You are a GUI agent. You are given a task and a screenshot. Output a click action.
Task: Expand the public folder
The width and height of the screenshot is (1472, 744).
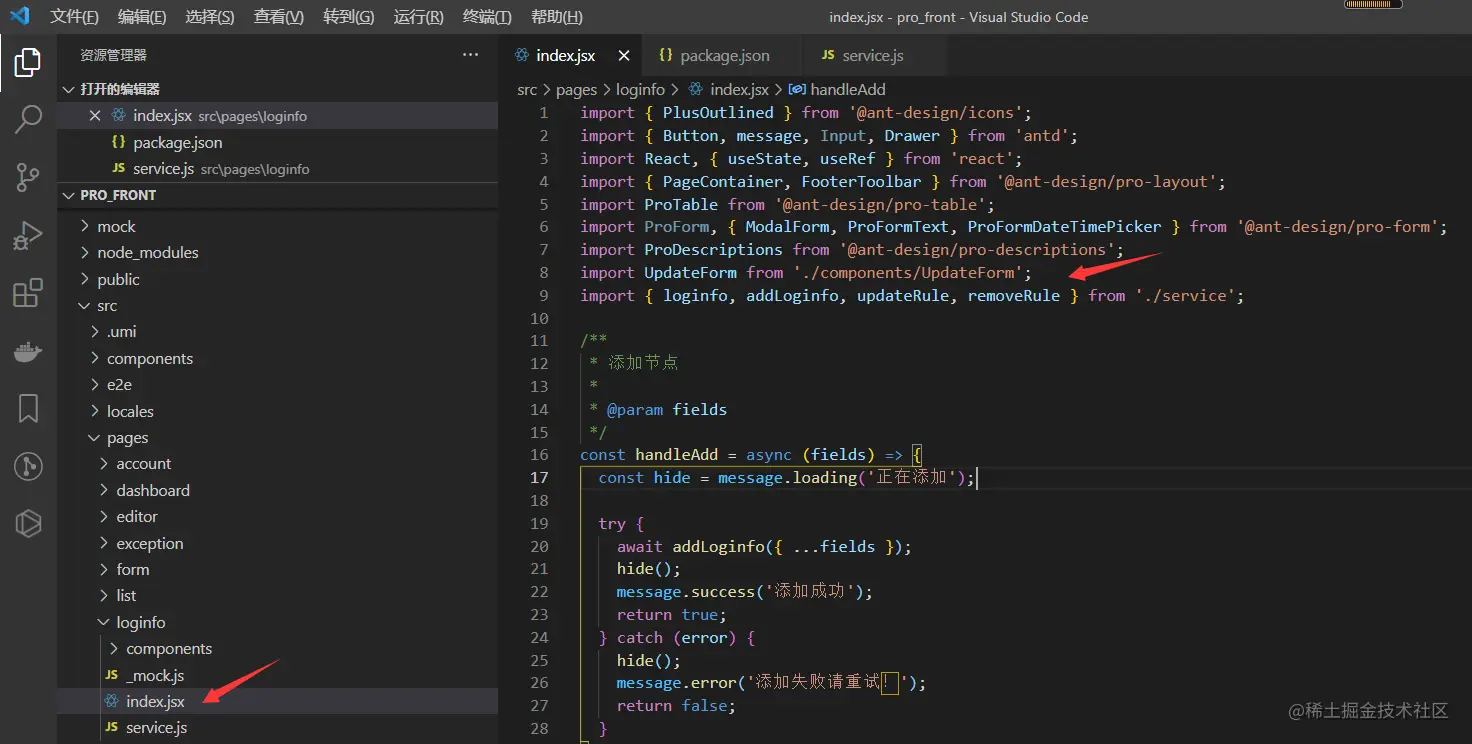pos(118,279)
